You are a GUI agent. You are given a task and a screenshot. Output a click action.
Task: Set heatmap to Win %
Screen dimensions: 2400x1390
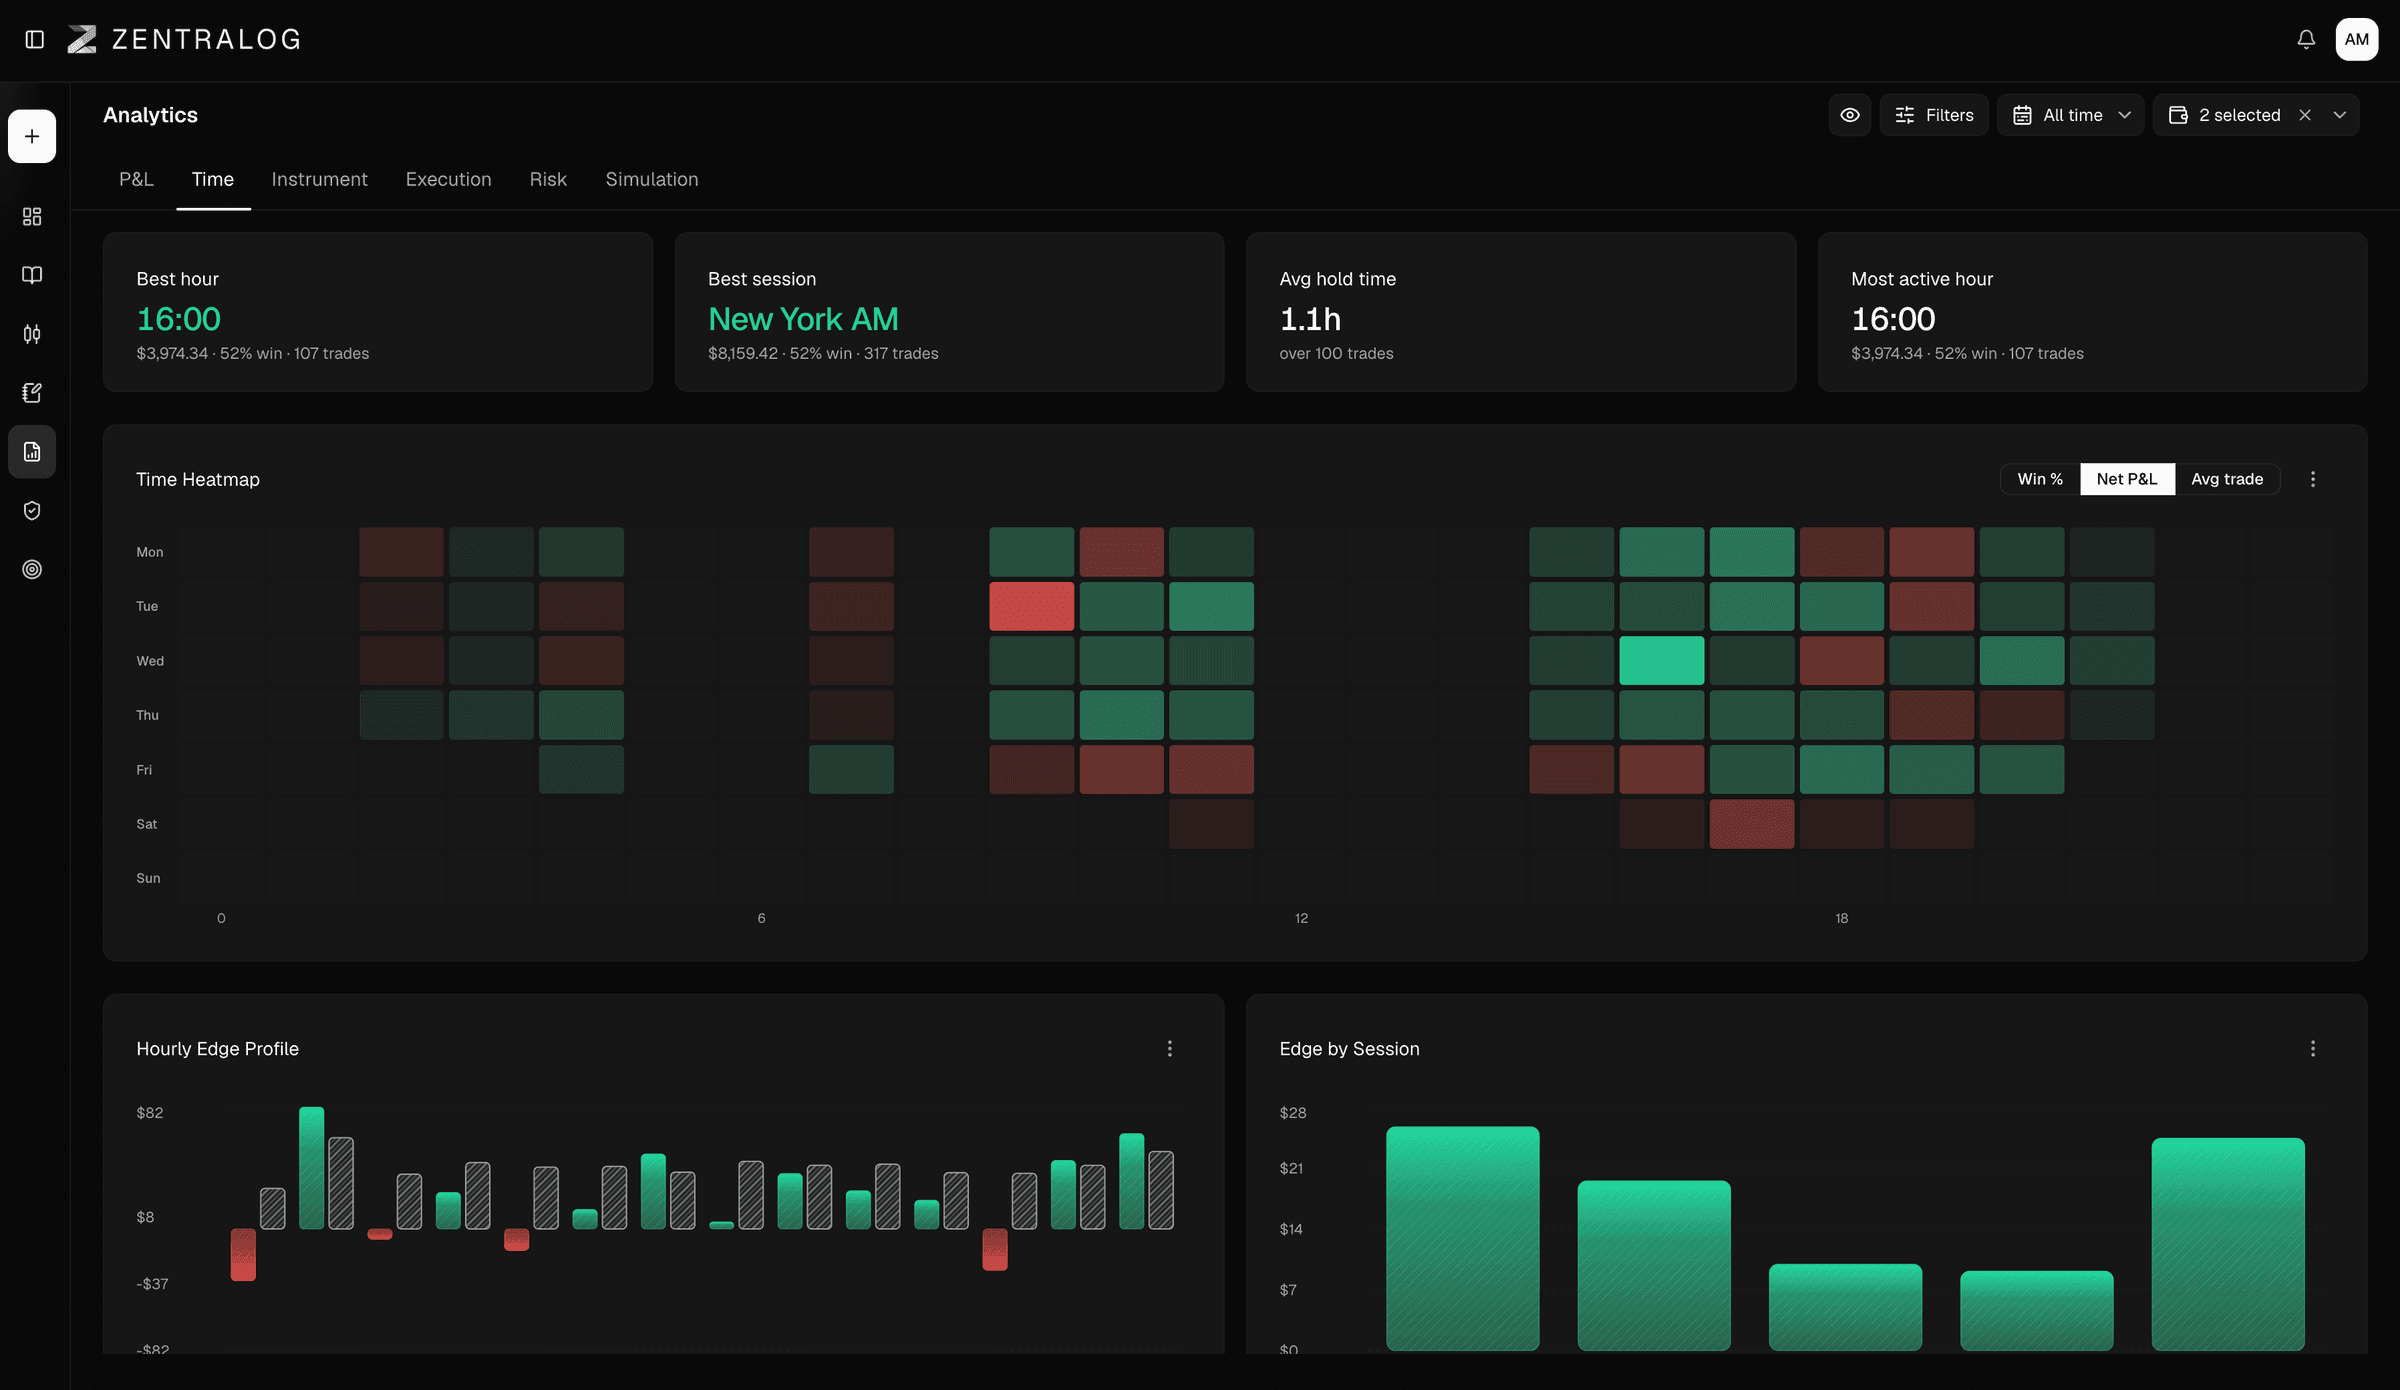[2040, 479]
